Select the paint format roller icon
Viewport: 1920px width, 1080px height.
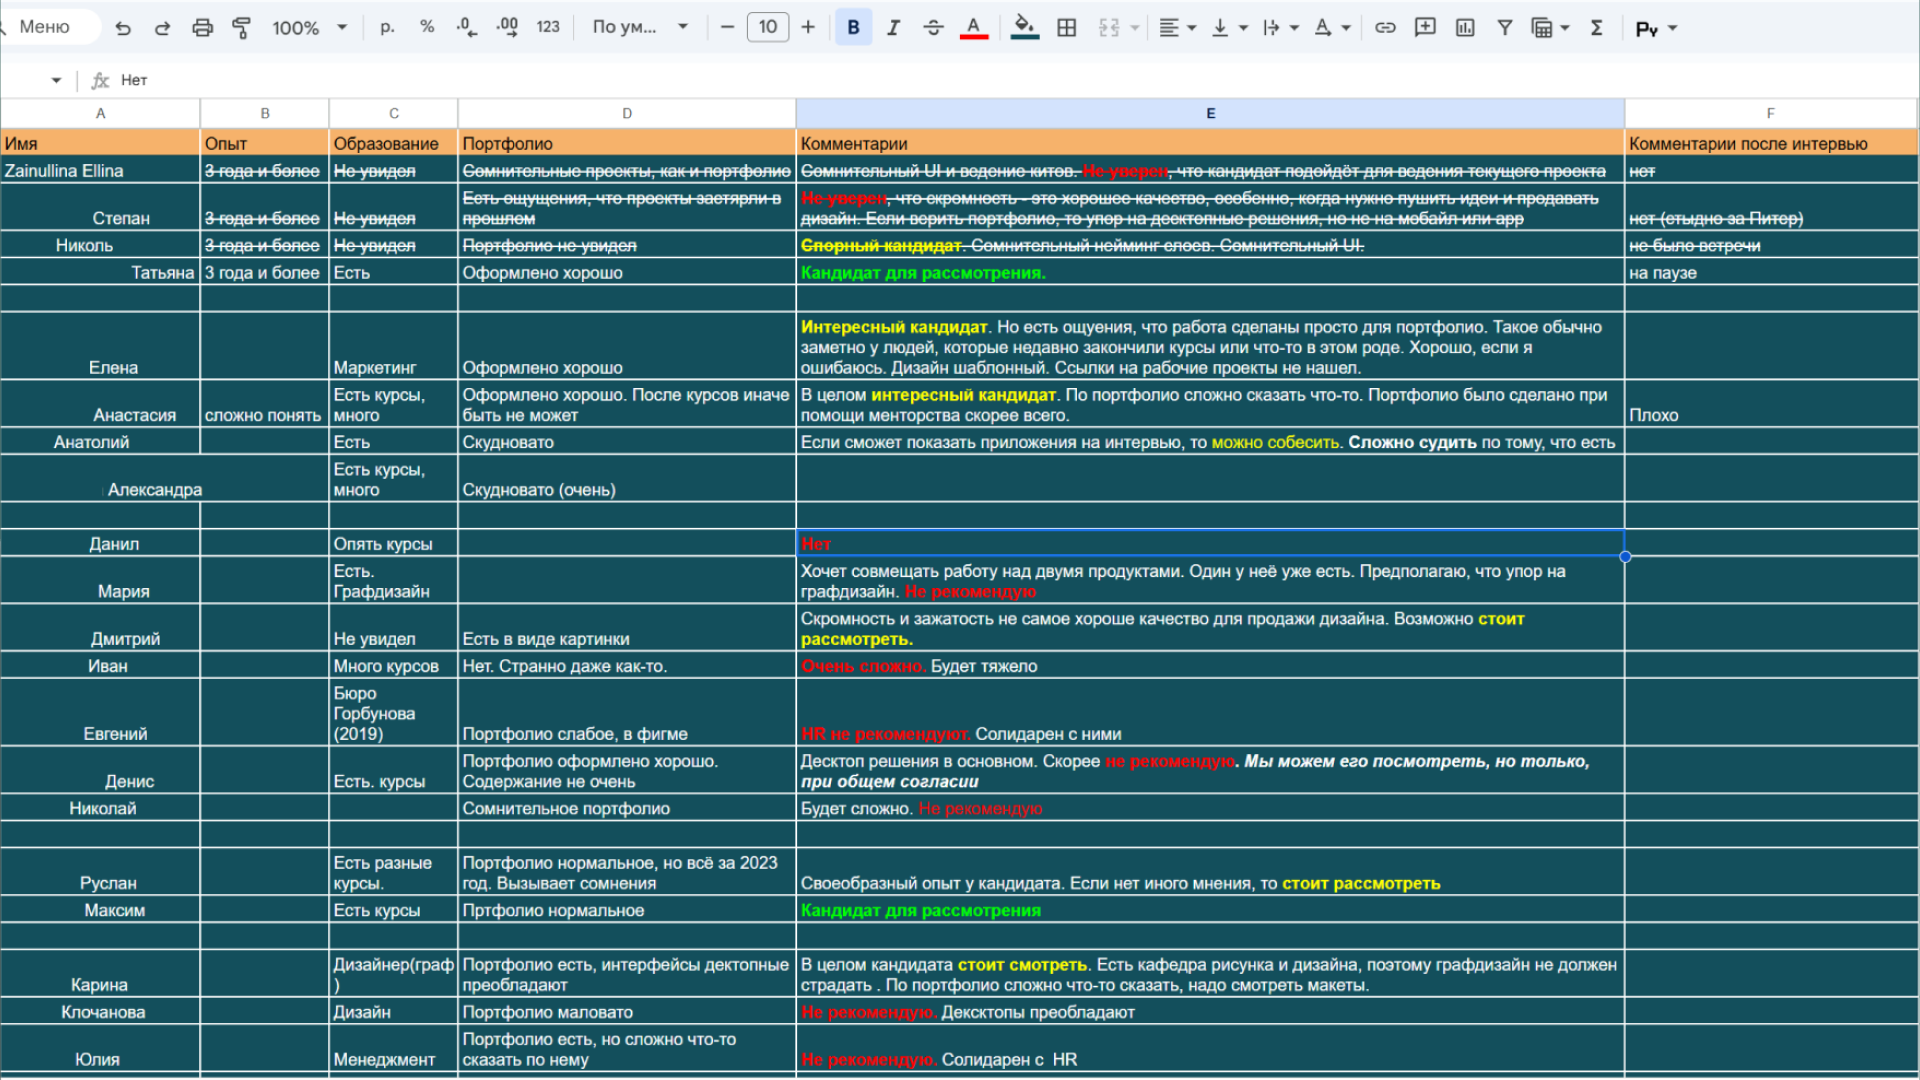[x=241, y=28]
